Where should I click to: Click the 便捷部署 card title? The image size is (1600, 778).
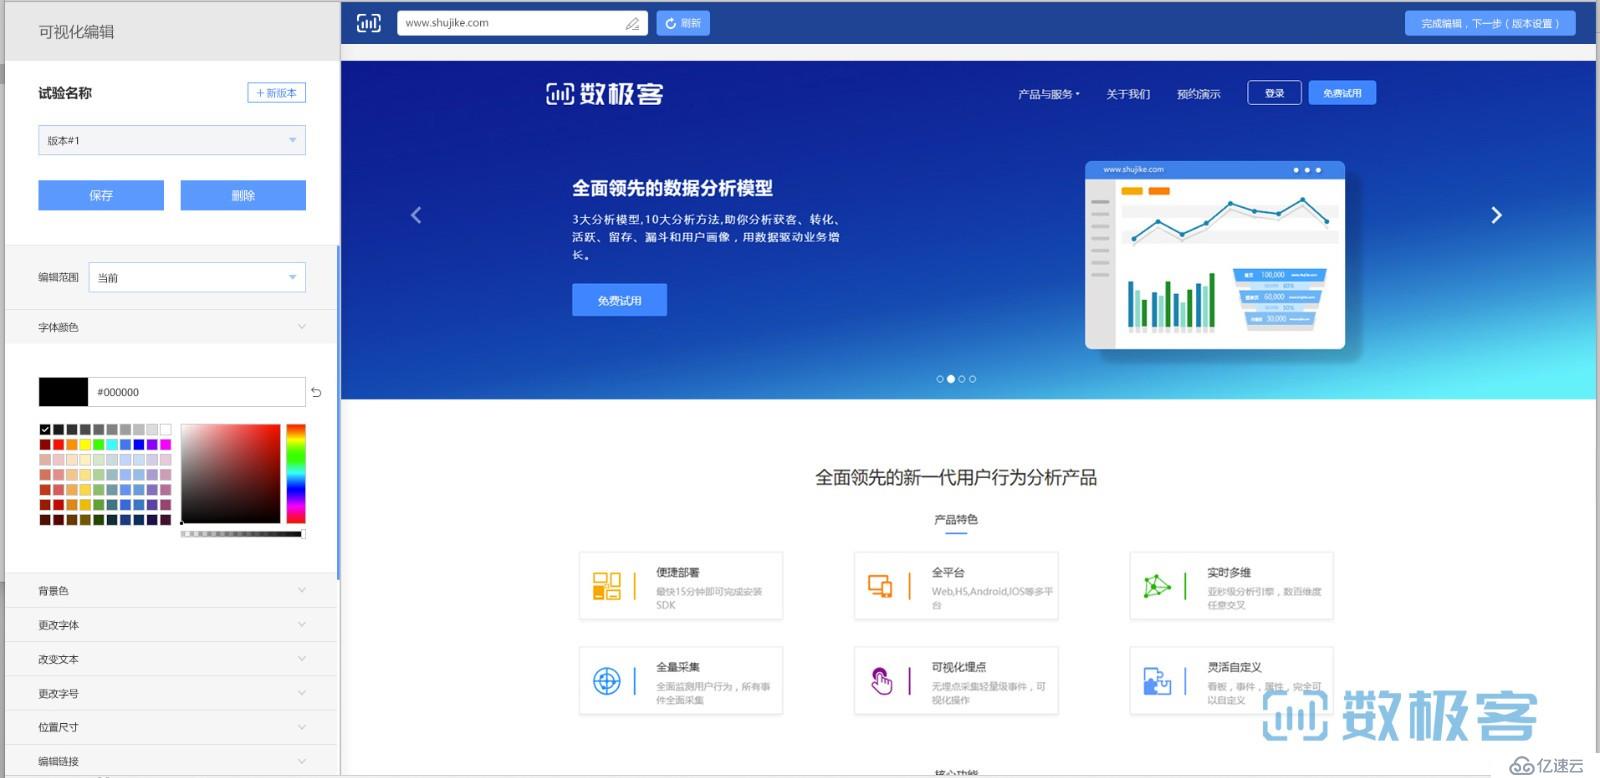click(x=678, y=573)
